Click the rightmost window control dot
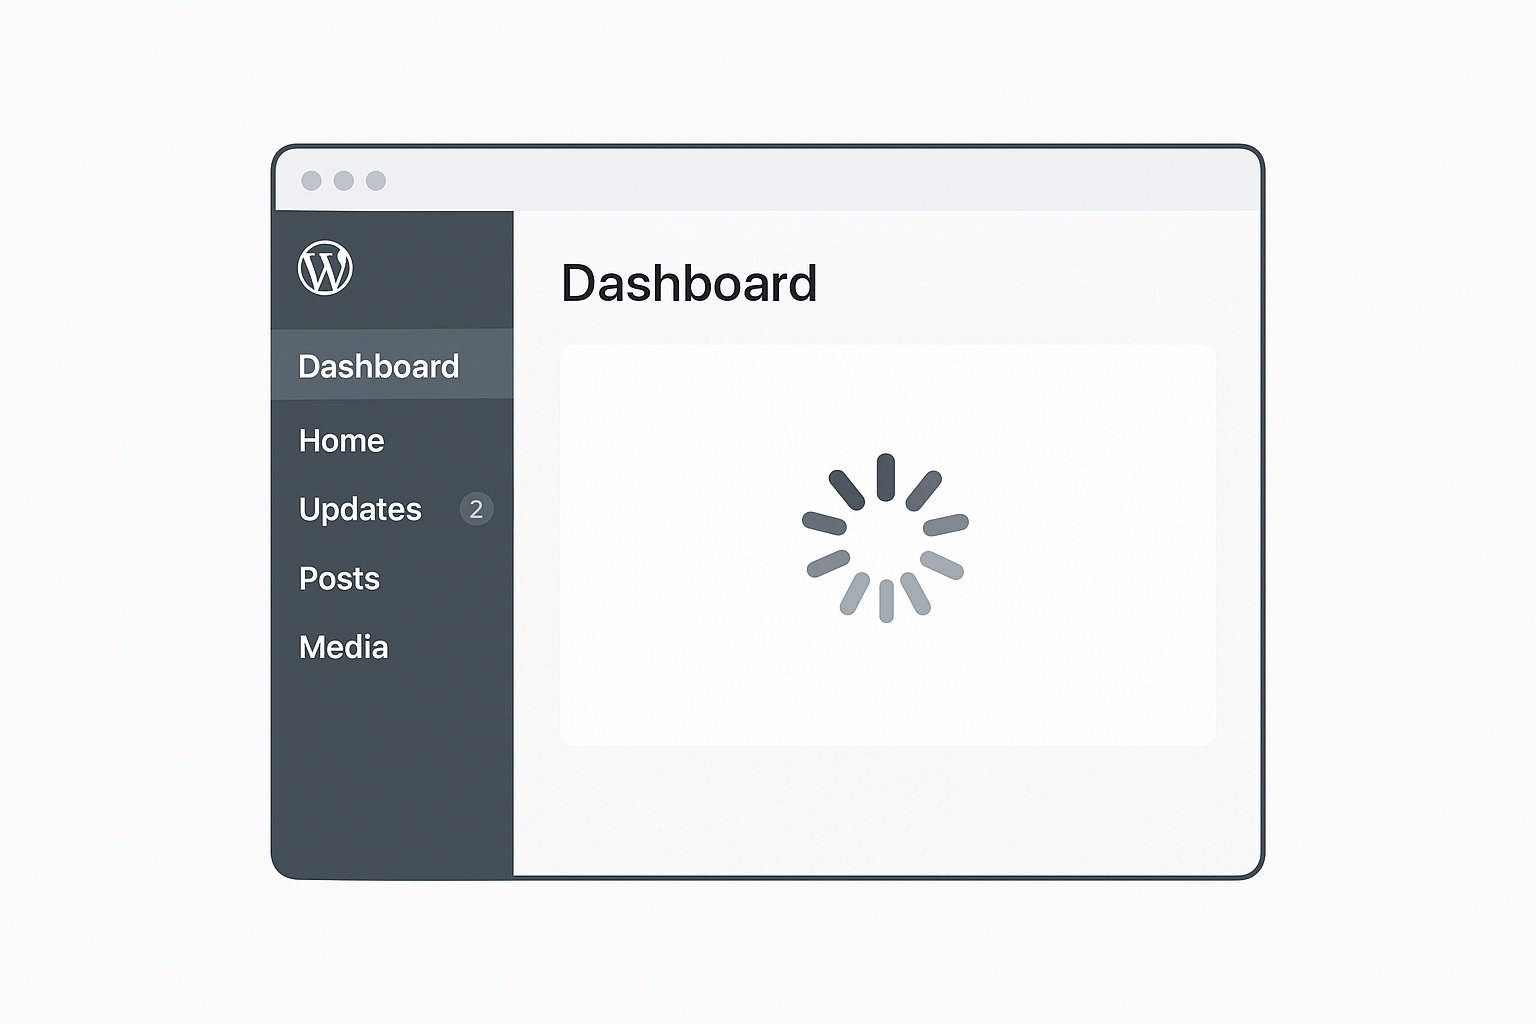The height and width of the screenshot is (1024, 1536). (x=376, y=180)
